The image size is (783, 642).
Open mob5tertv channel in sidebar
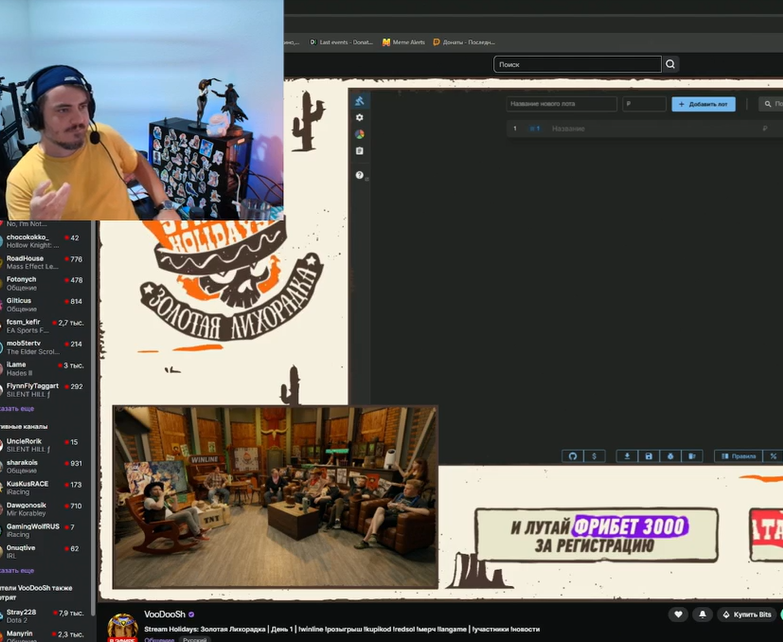[43, 347]
